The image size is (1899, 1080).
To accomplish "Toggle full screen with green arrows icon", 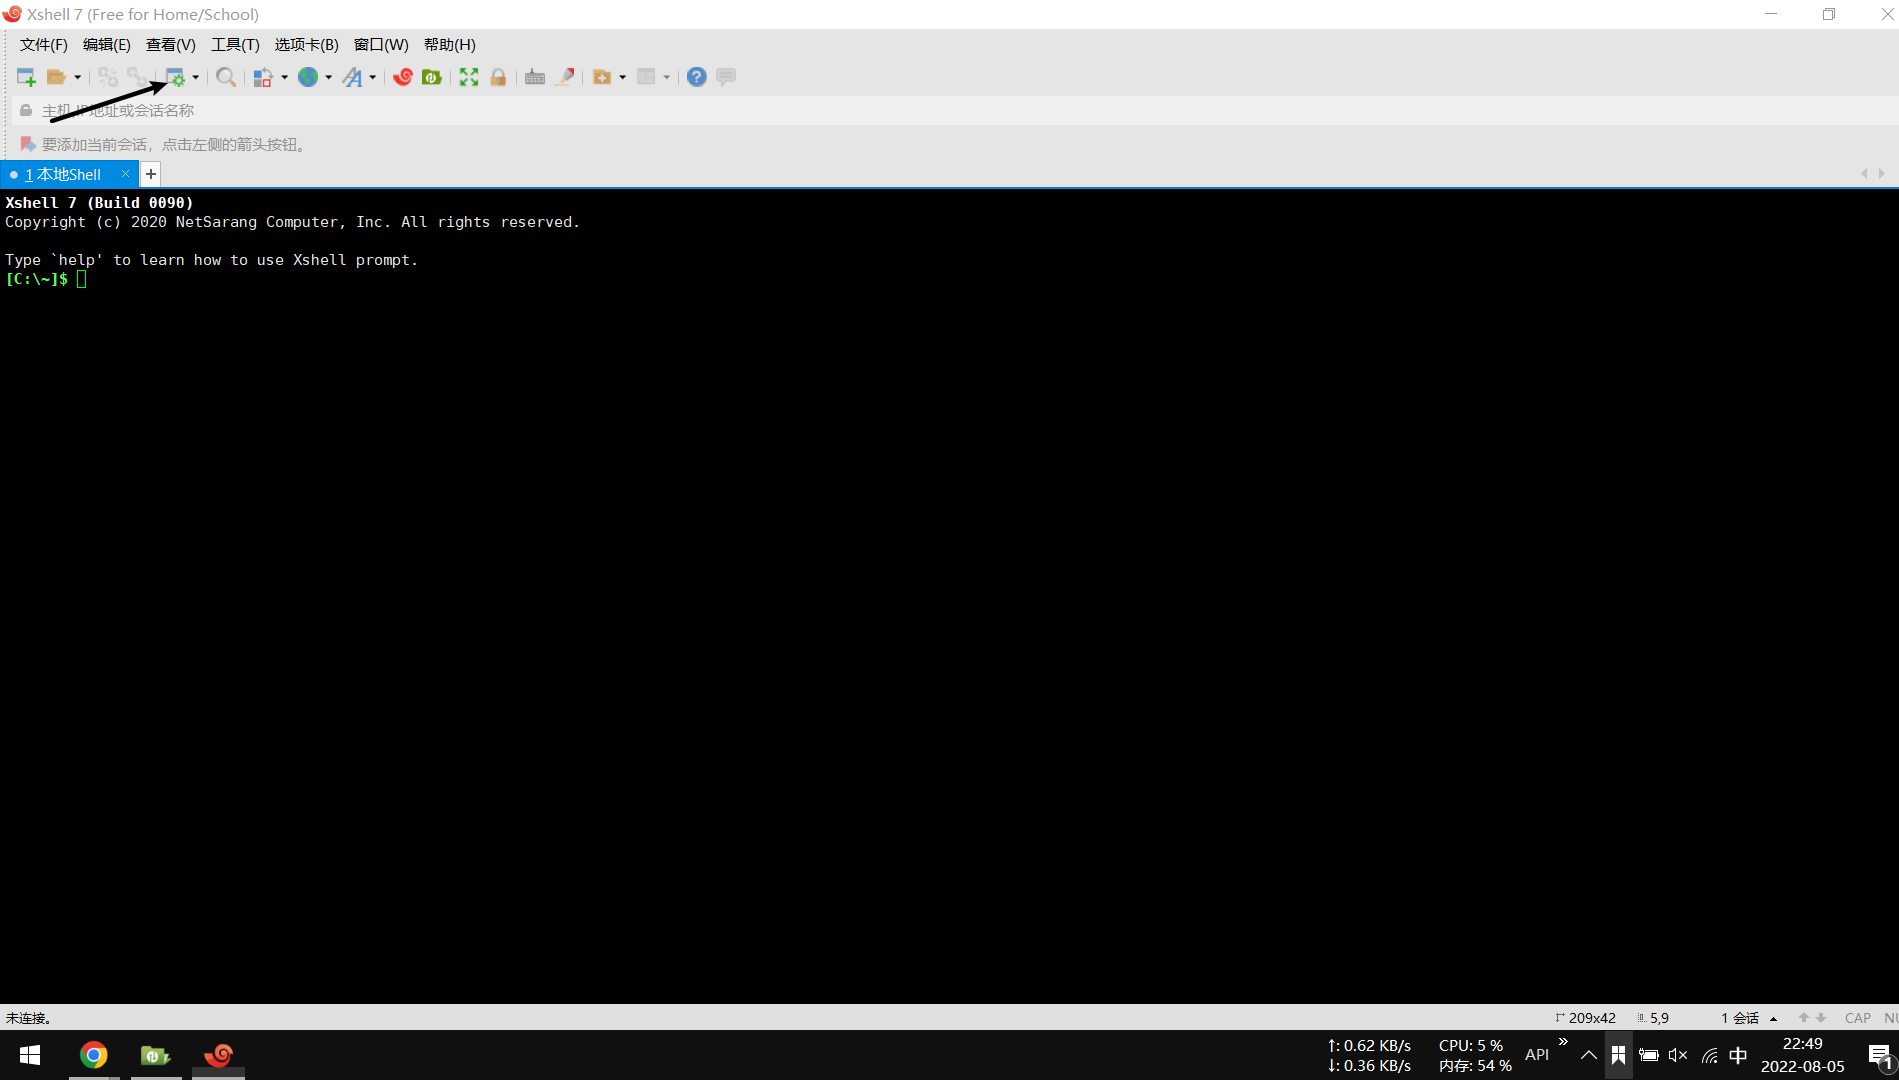I will point(469,77).
